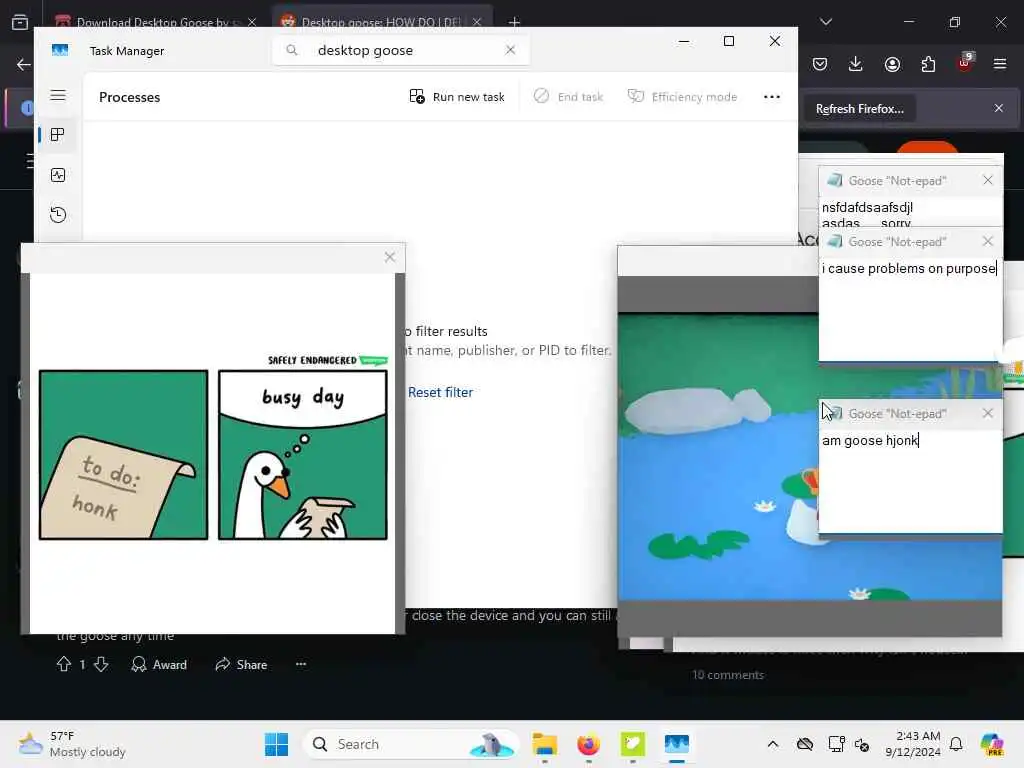Viewport: 1024px width, 768px height.
Task: Open the weather widget showing 57°F
Action: tap(72, 744)
